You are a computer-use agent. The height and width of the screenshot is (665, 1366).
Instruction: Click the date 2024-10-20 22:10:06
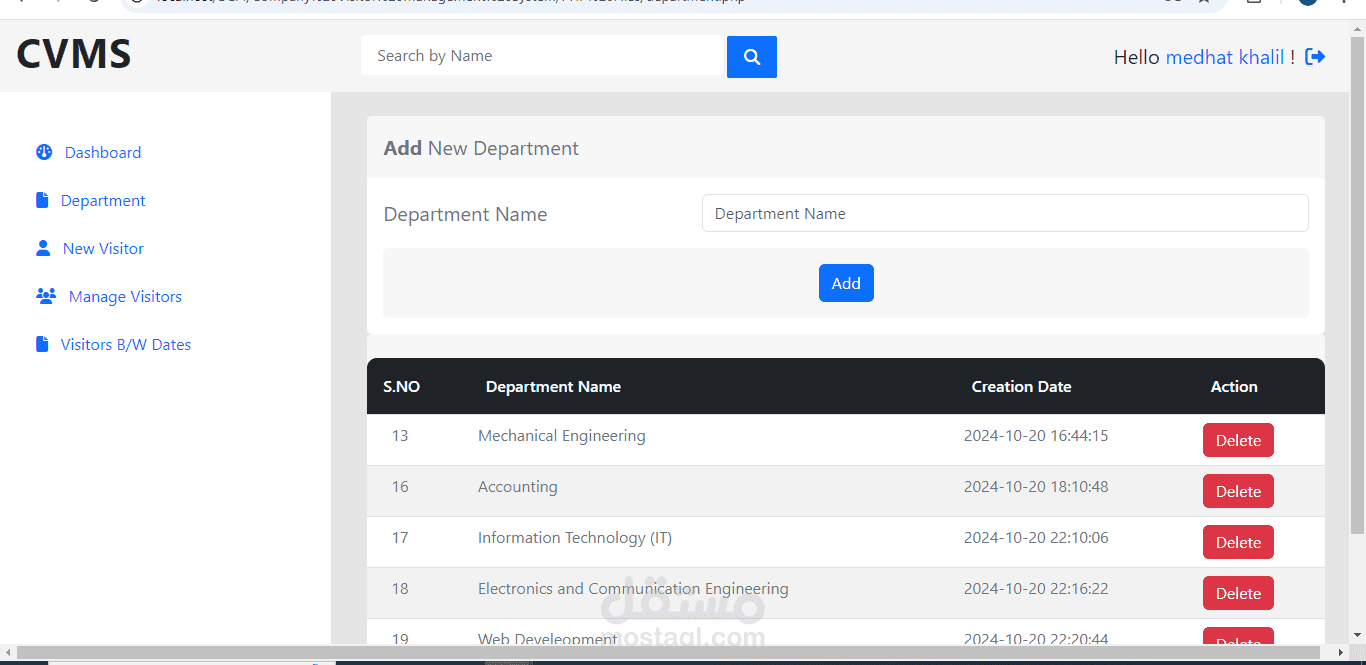[1036, 537]
